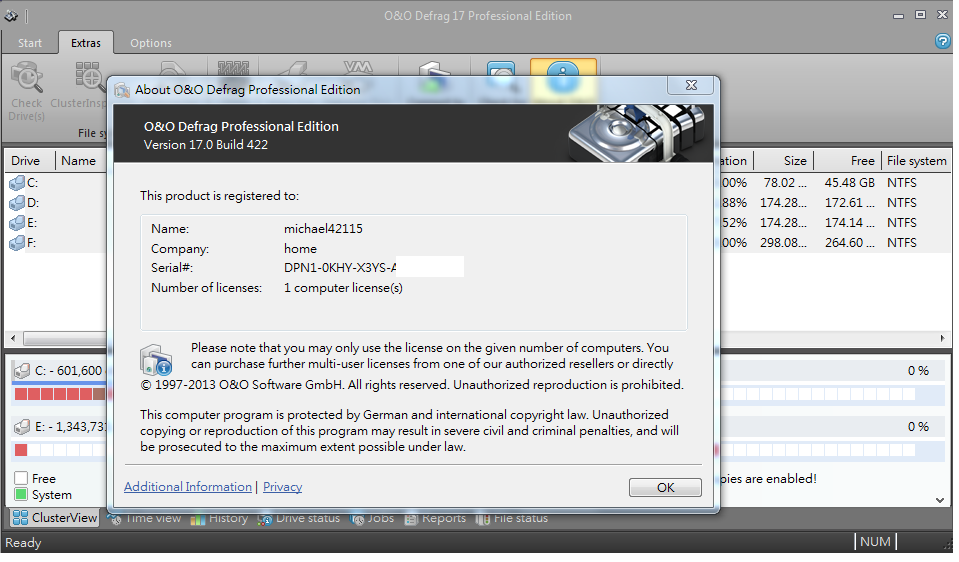The height and width of the screenshot is (562, 959).
Task: Click the registered name michael42115
Action: tap(323, 229)
